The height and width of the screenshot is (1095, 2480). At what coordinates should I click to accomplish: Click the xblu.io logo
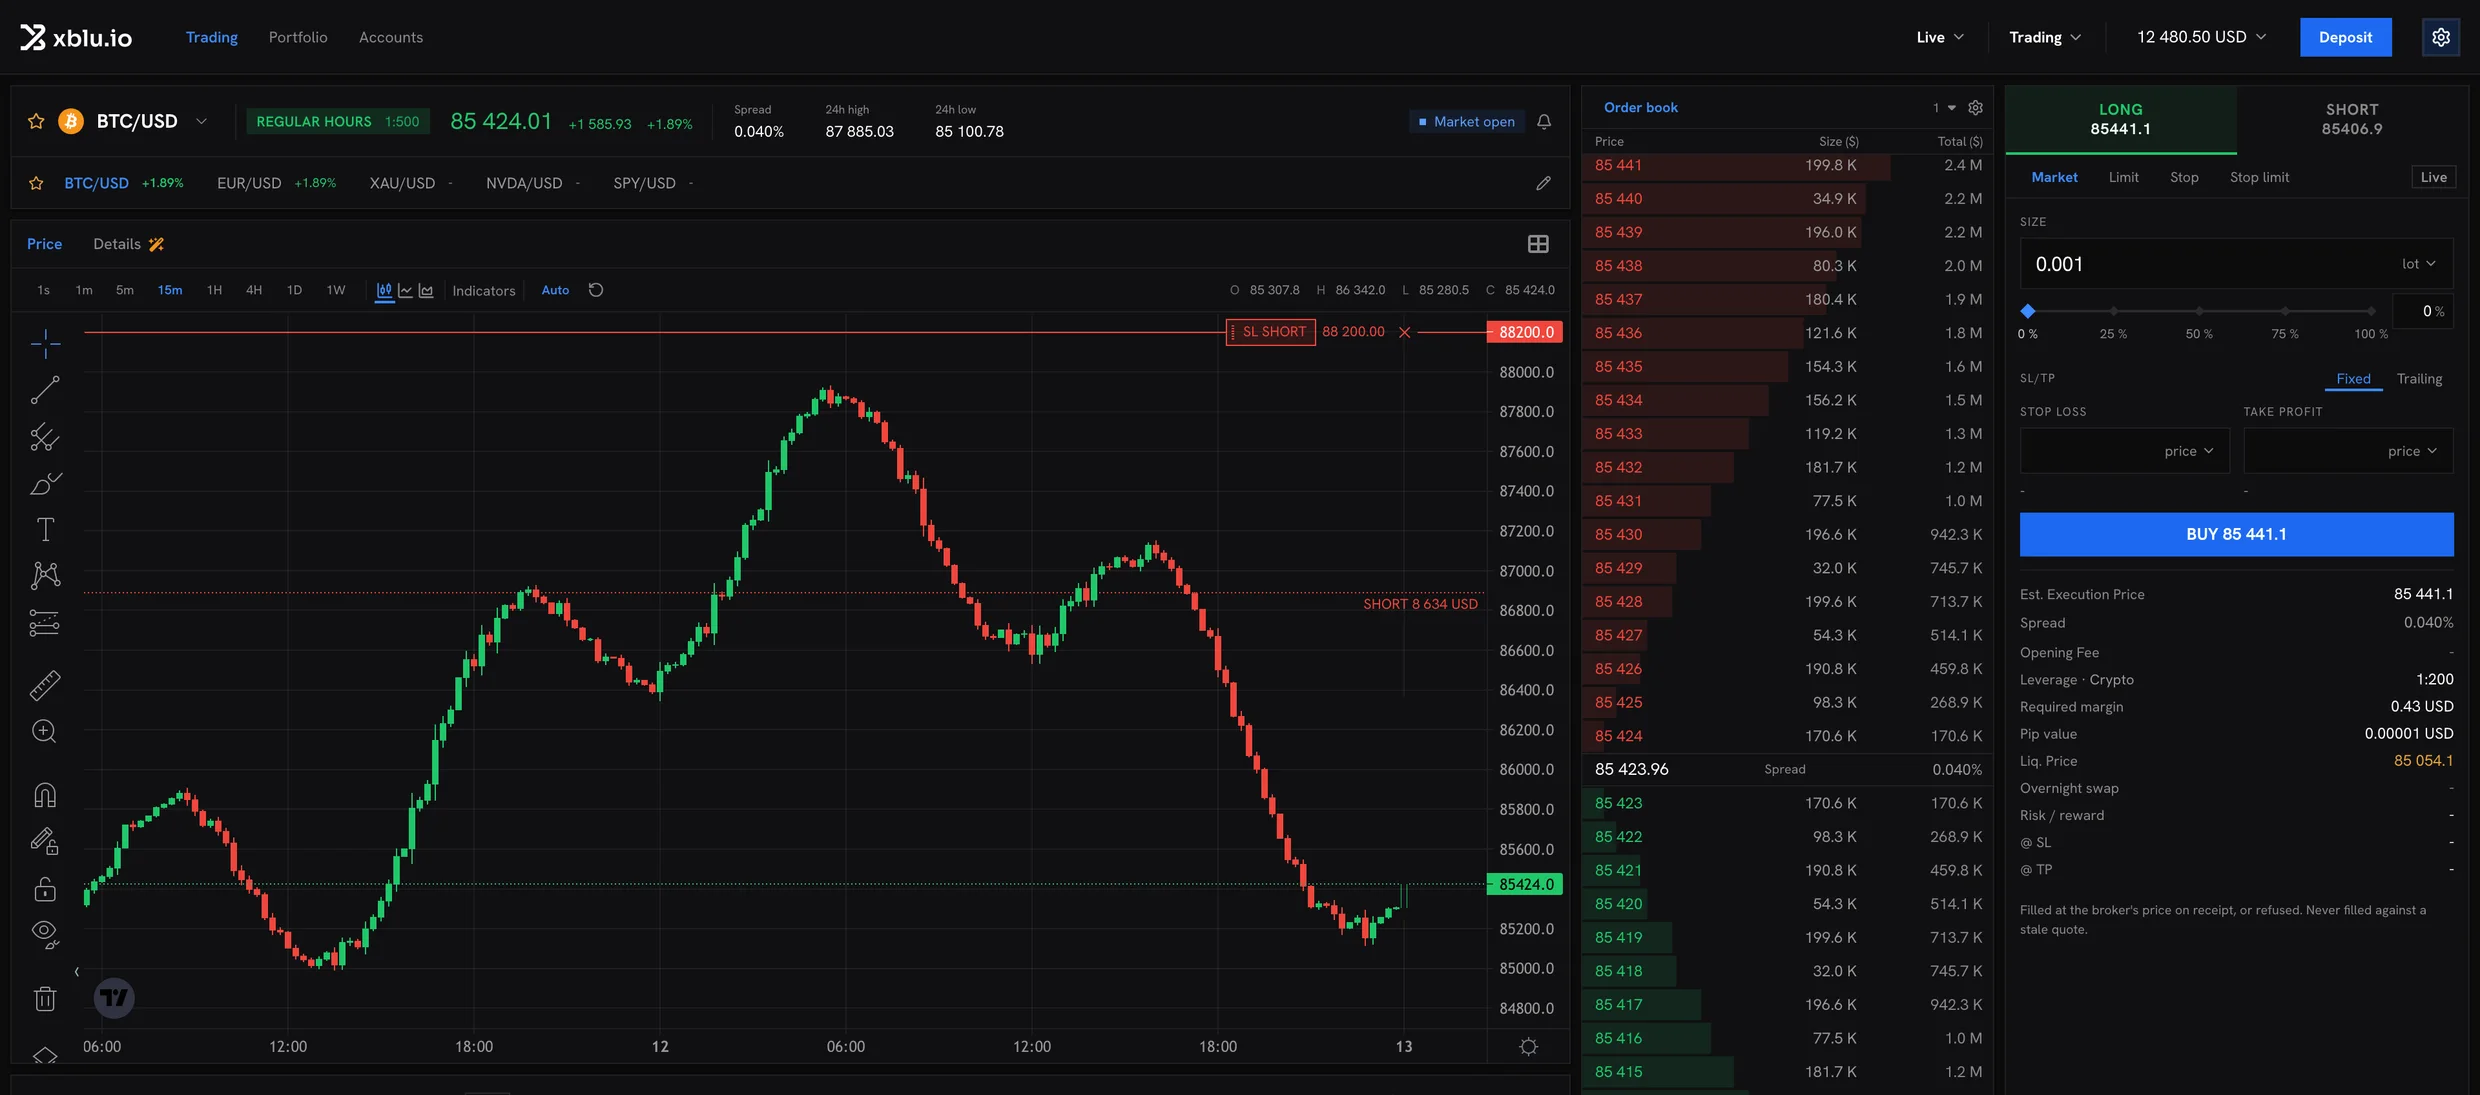(x=76, y=37)
